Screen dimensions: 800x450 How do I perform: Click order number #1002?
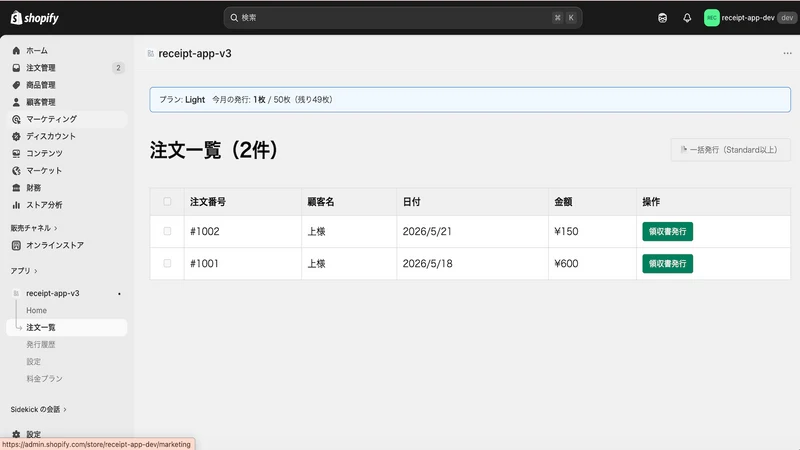point(205,232)
